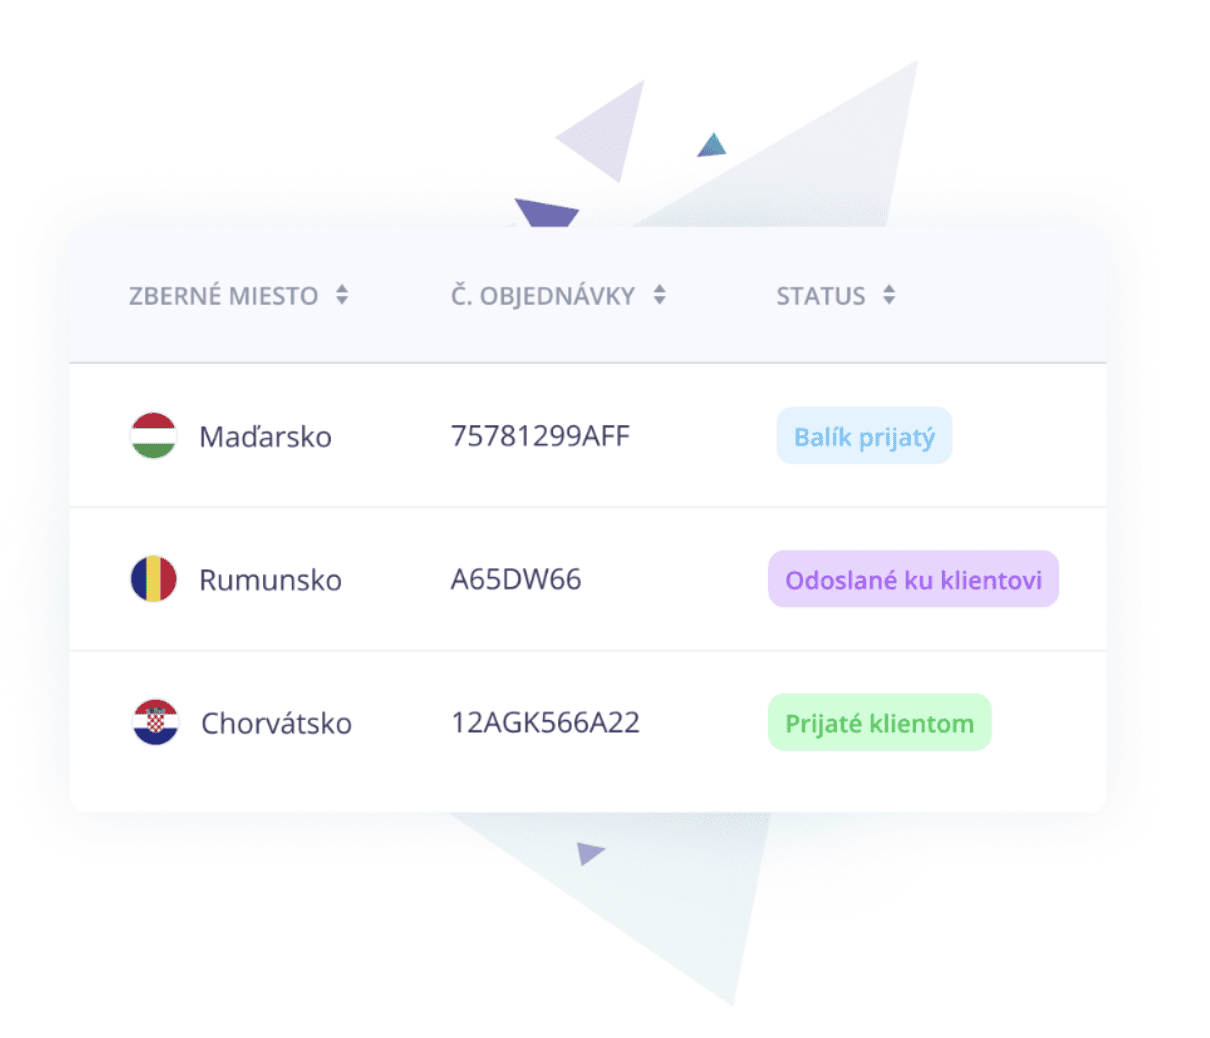The image size is (1210, 1038).
Task: Sort by Zberné miesto arrows
Action: [x=342, y=295]
